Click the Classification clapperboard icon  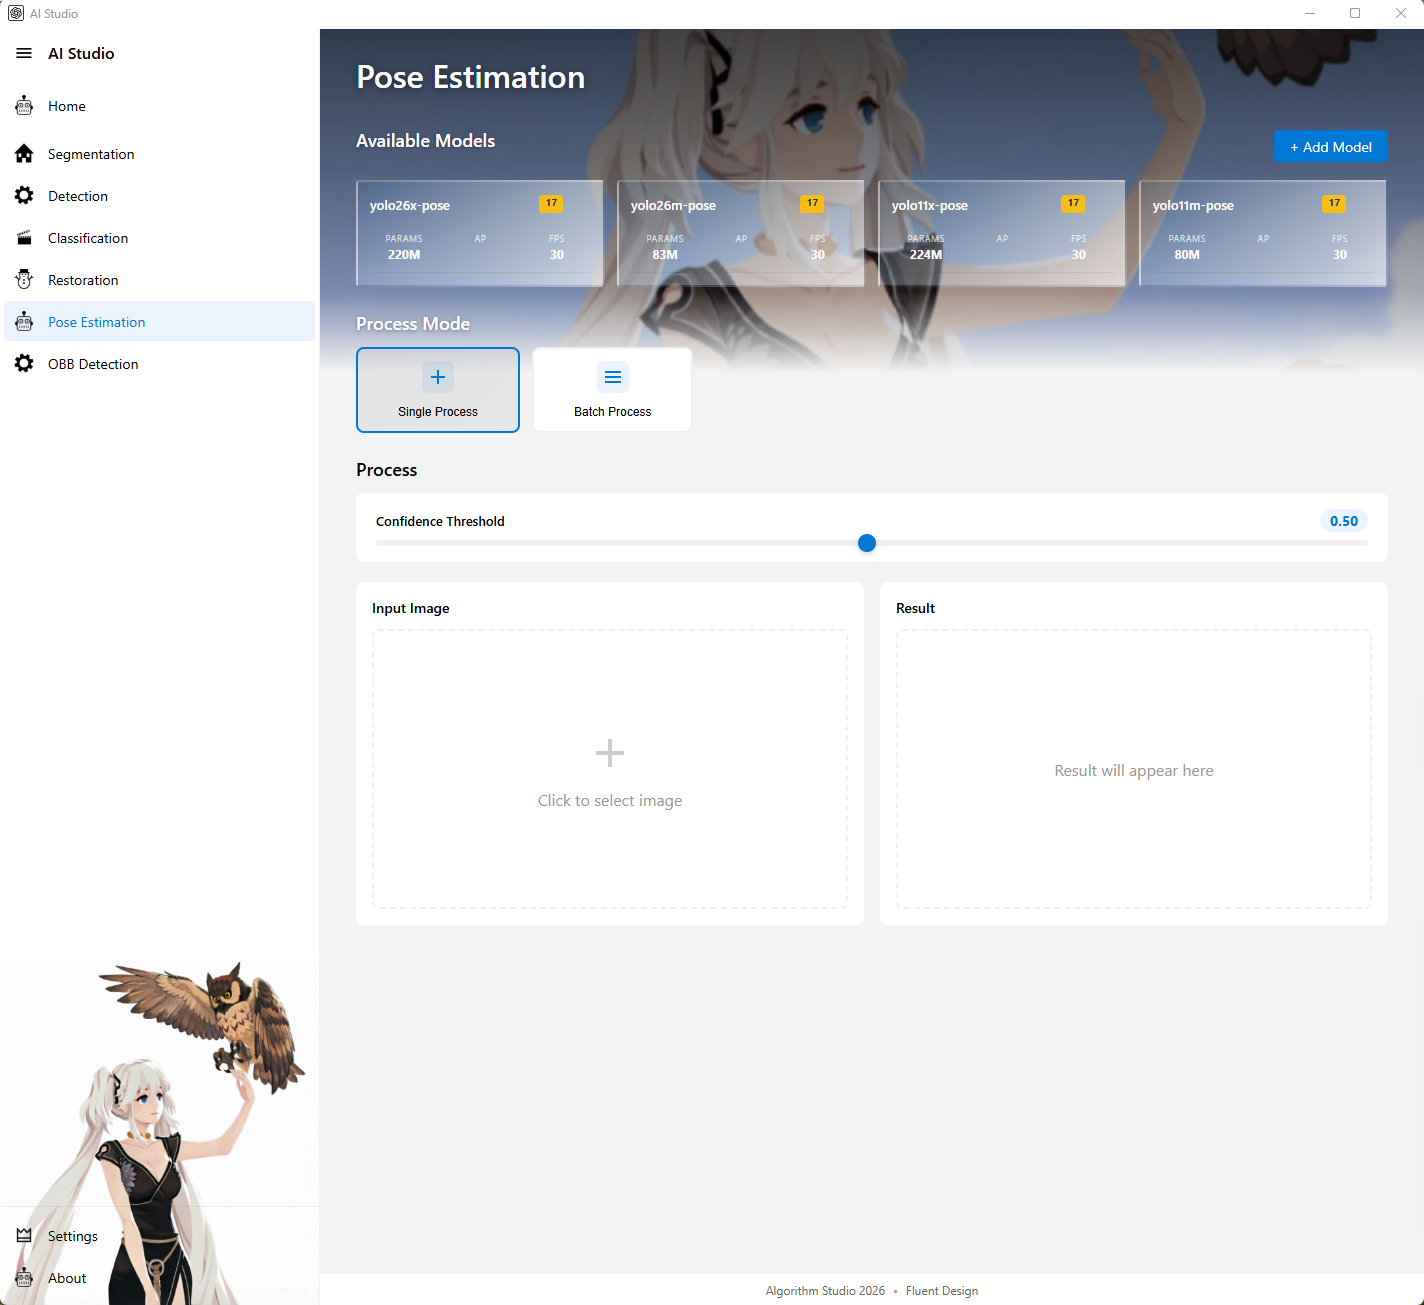[x=24, y=238]
